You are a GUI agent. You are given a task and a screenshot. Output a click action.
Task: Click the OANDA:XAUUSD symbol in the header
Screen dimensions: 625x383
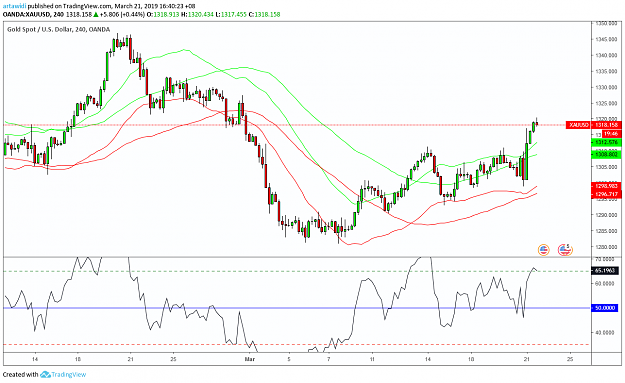point(26,14)
